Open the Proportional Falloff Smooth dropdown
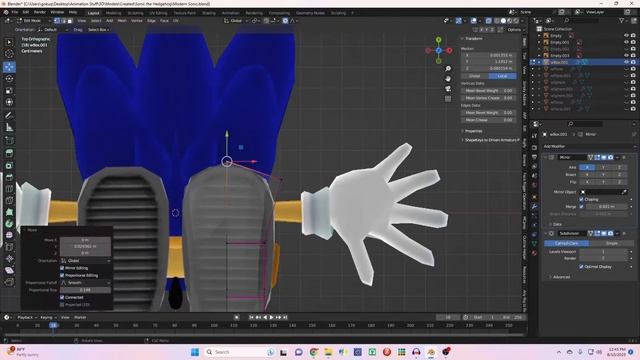This screenshot has height=360, width=640. click(x=86, y=282)
